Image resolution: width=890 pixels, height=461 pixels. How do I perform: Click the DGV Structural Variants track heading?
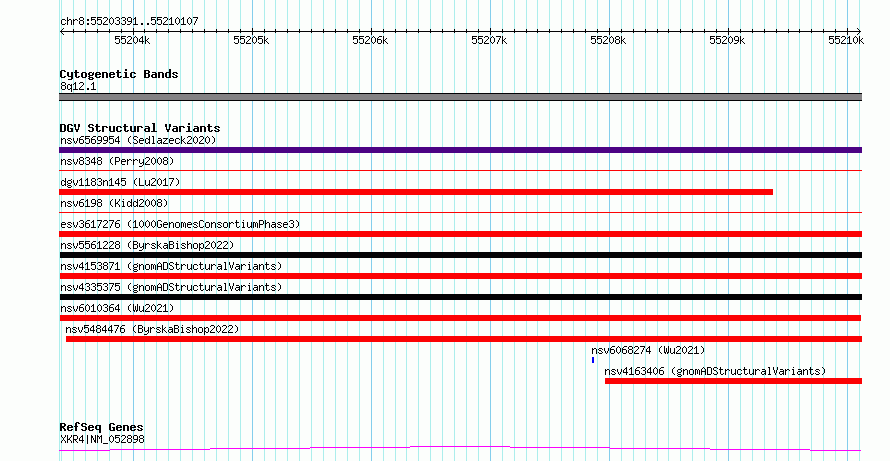click(140, 128)
